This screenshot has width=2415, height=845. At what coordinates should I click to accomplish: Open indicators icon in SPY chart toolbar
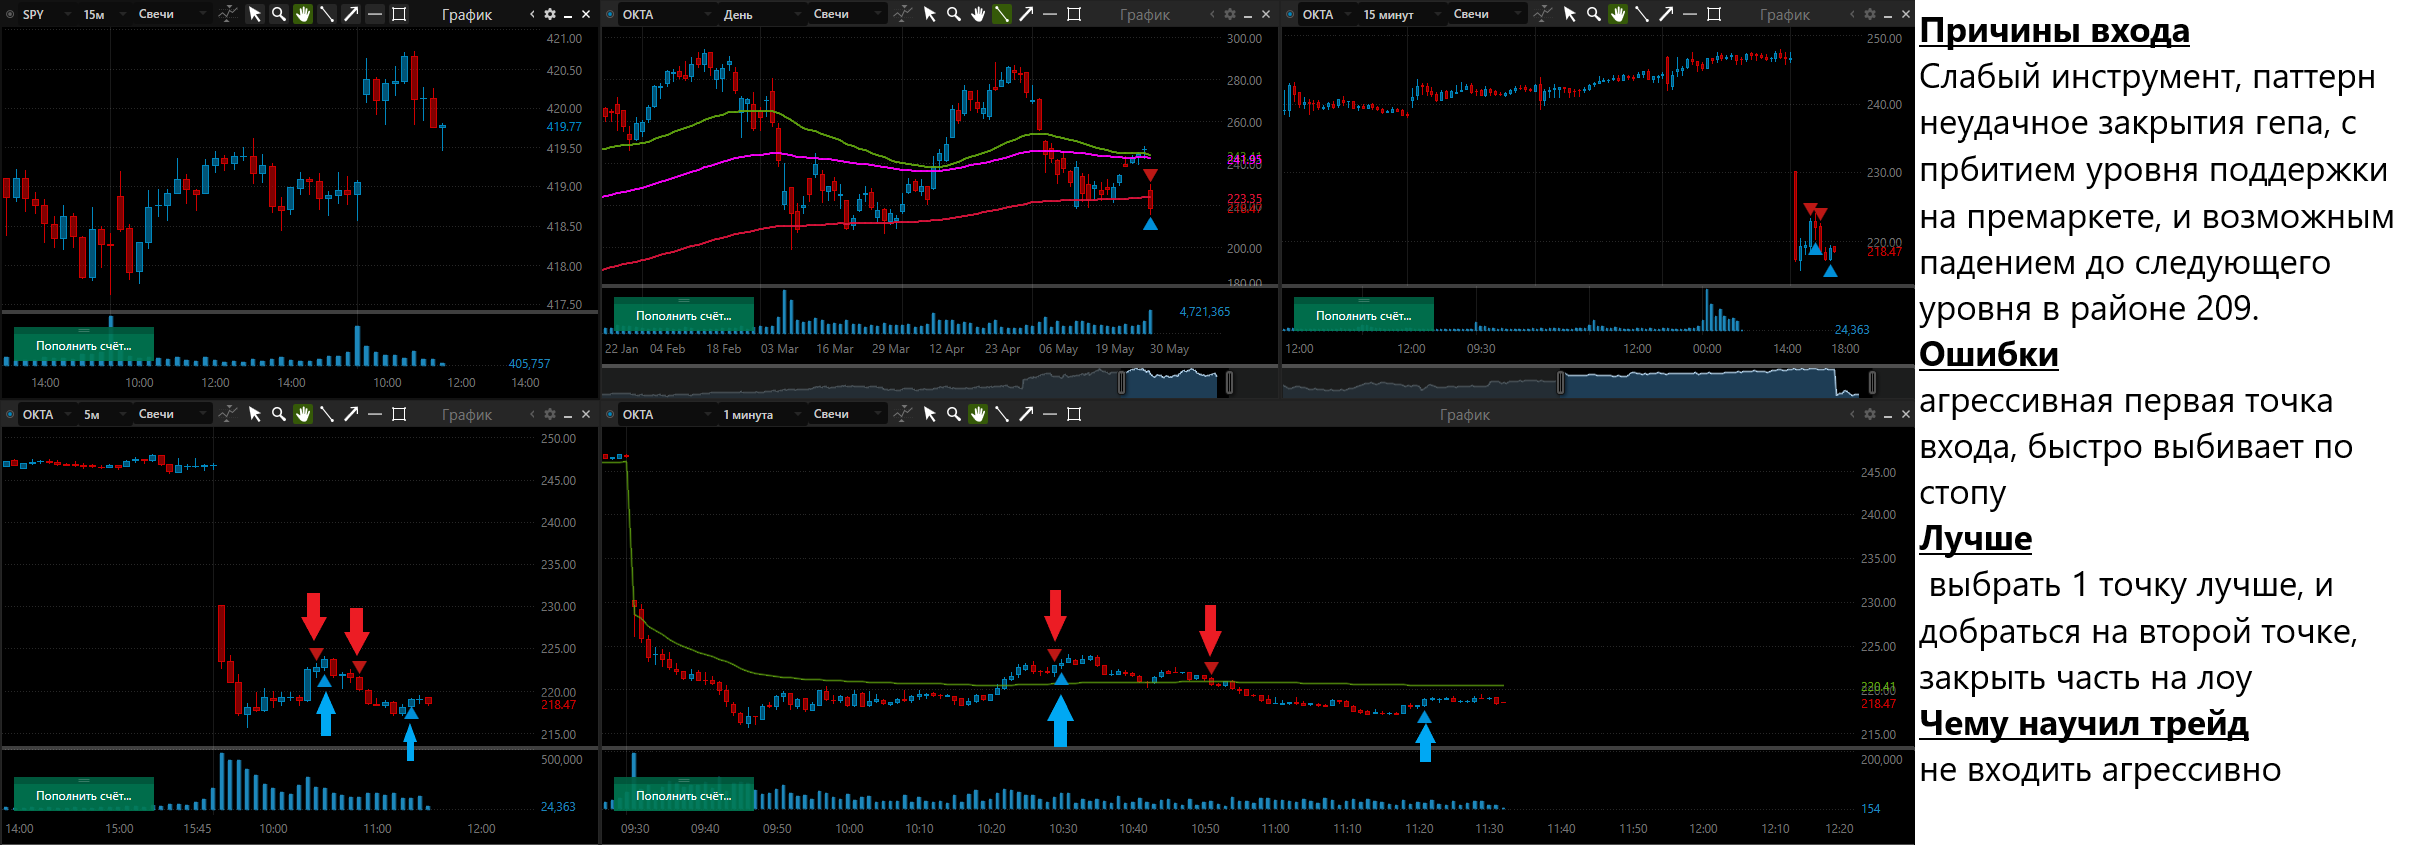228,14
